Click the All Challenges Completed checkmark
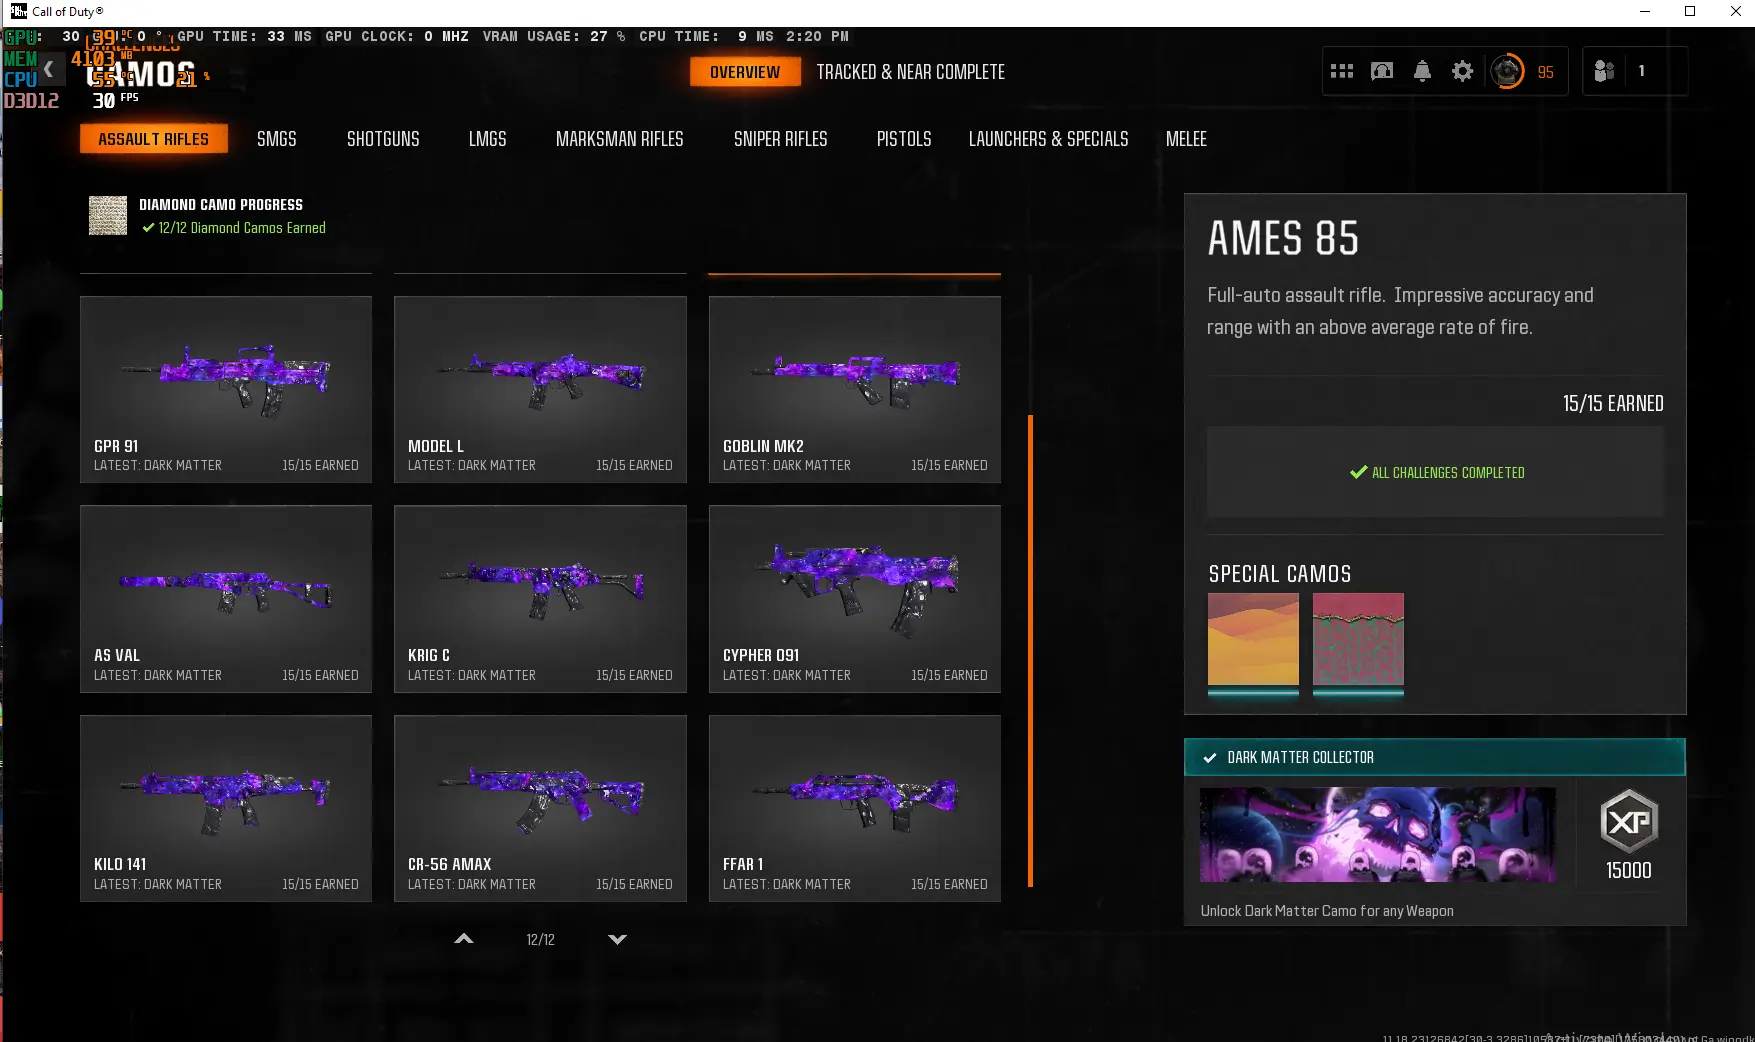Image resolution: width=1755 pixels, height=1042 pixels. pyautogui.click(x=1358, y=472)
